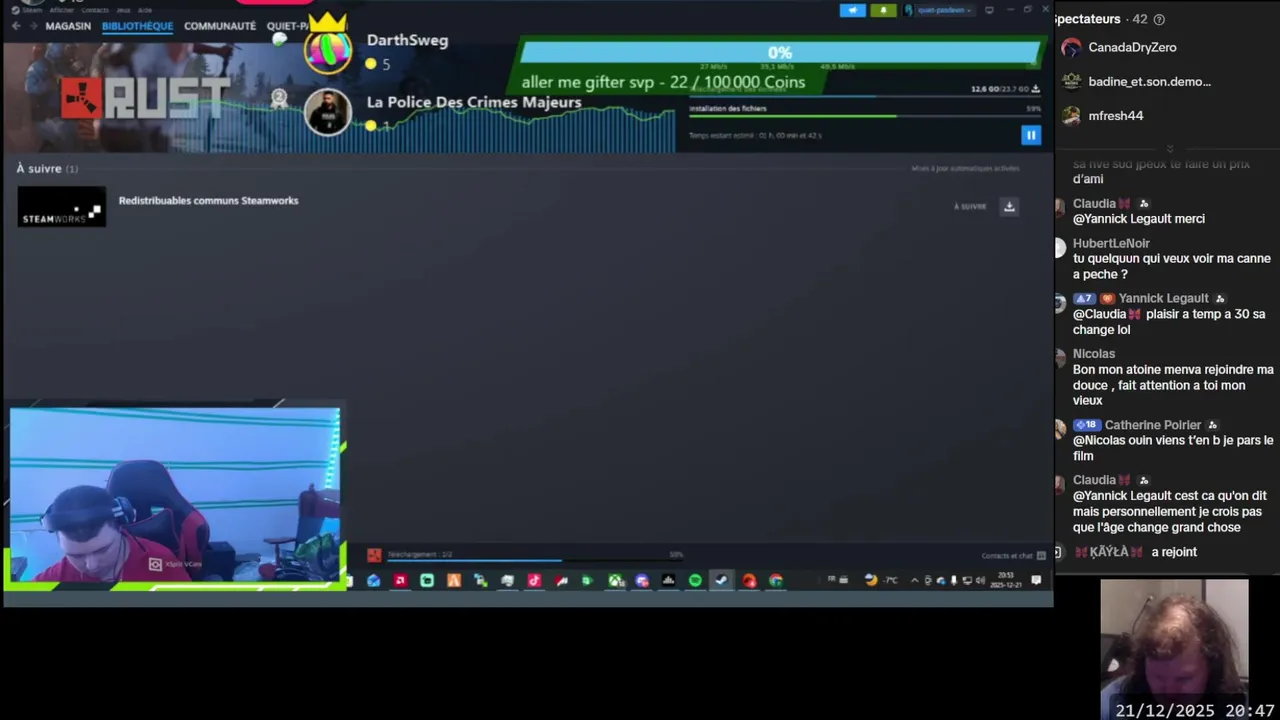Click the streamer webcam overlay
1280x720 pixels.
tap(175, 495)
